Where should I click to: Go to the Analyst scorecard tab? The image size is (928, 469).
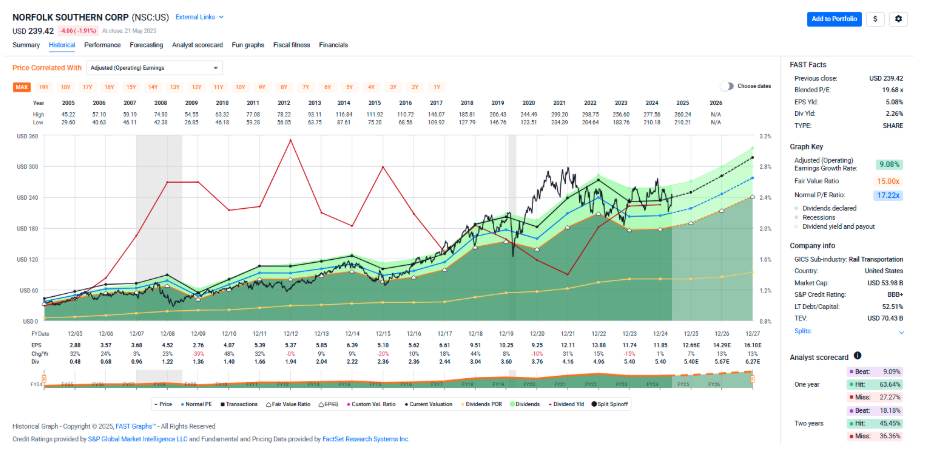[x=197, y=45]
